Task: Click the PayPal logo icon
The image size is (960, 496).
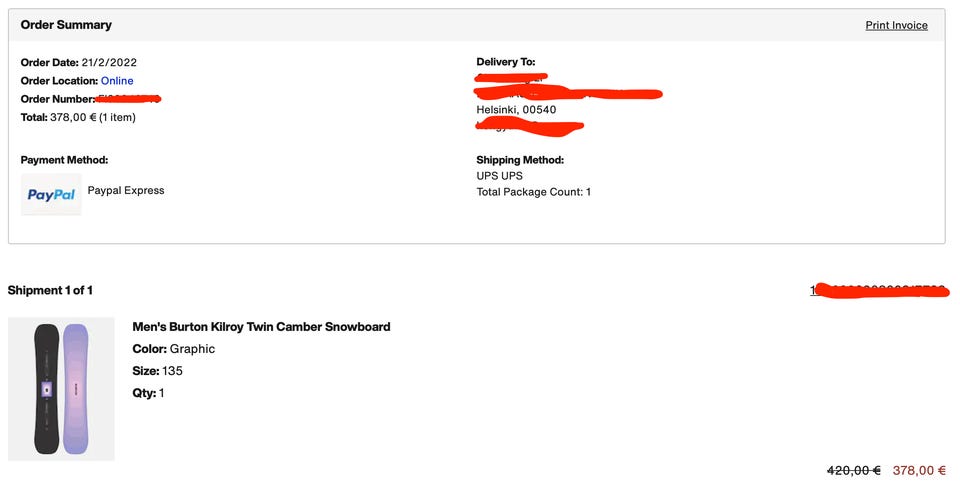Action: (51, 195)
